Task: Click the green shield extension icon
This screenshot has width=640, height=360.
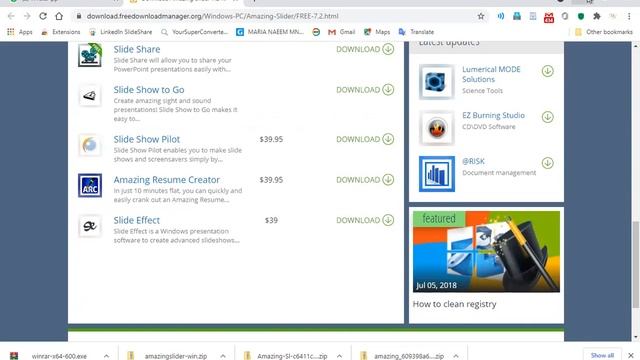Action: pos(581,16)
